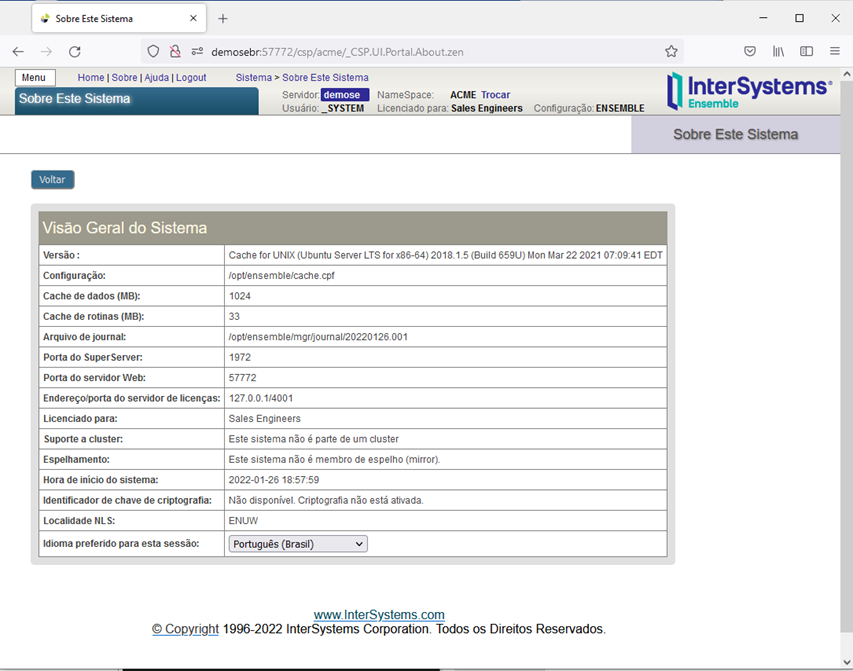Click the mirror status text
Screen dimensions: 853x671
[x=335, y=459]
